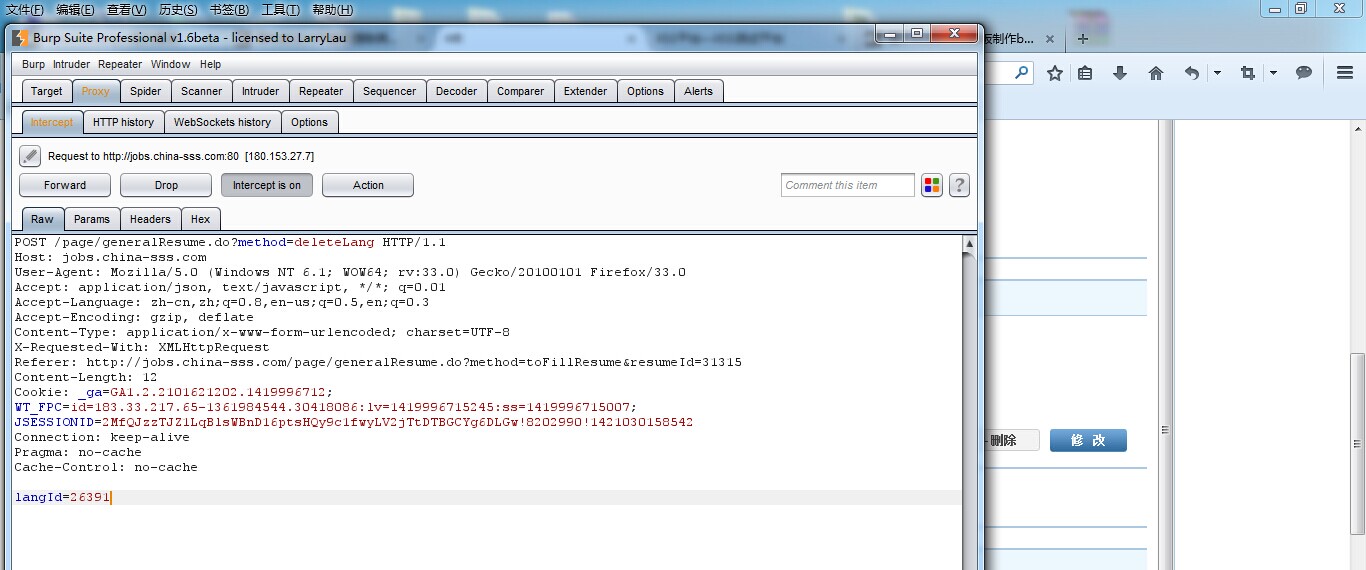Open the browser 书签(B) menu

(230, 10)
